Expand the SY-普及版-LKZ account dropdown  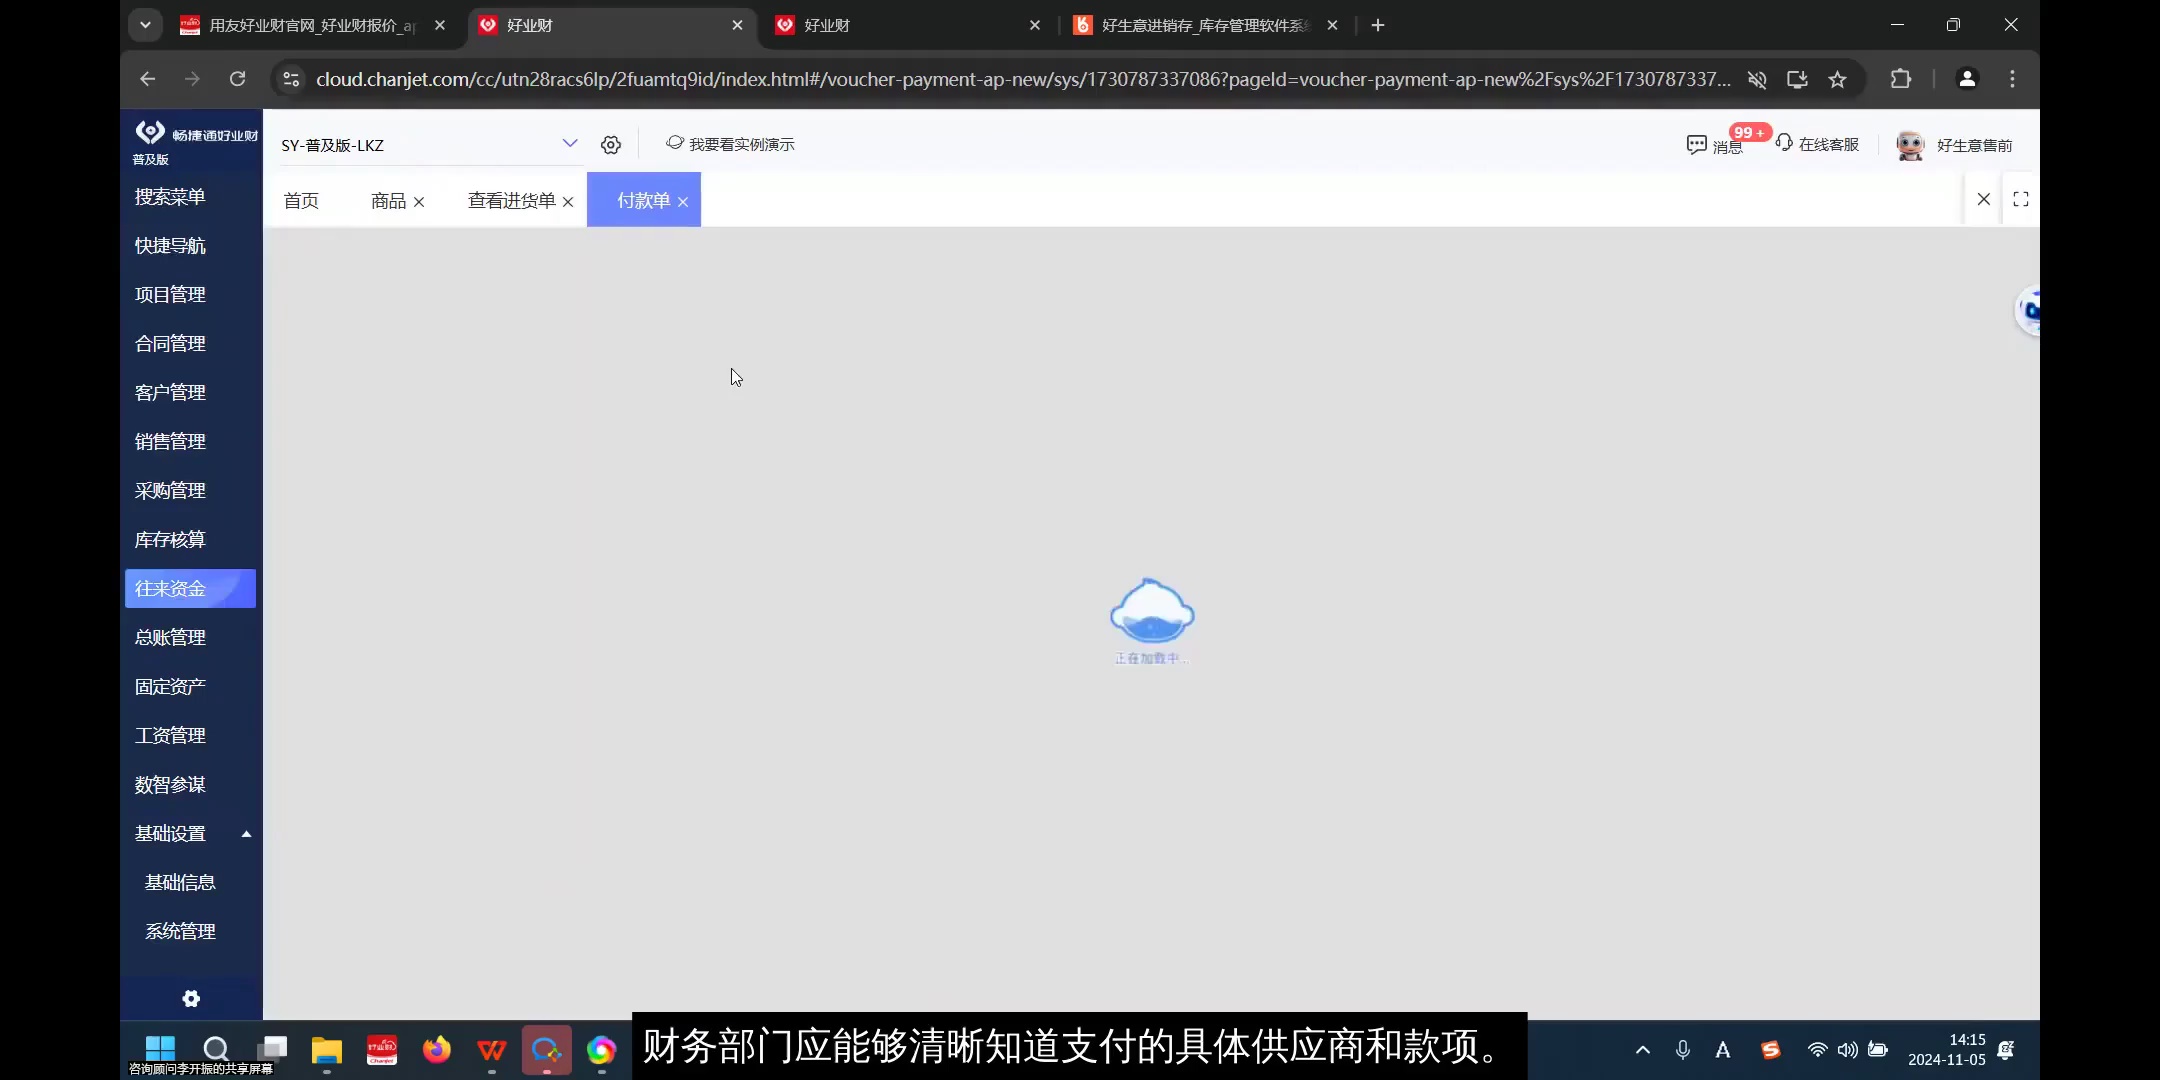click(x=569, y=143)
